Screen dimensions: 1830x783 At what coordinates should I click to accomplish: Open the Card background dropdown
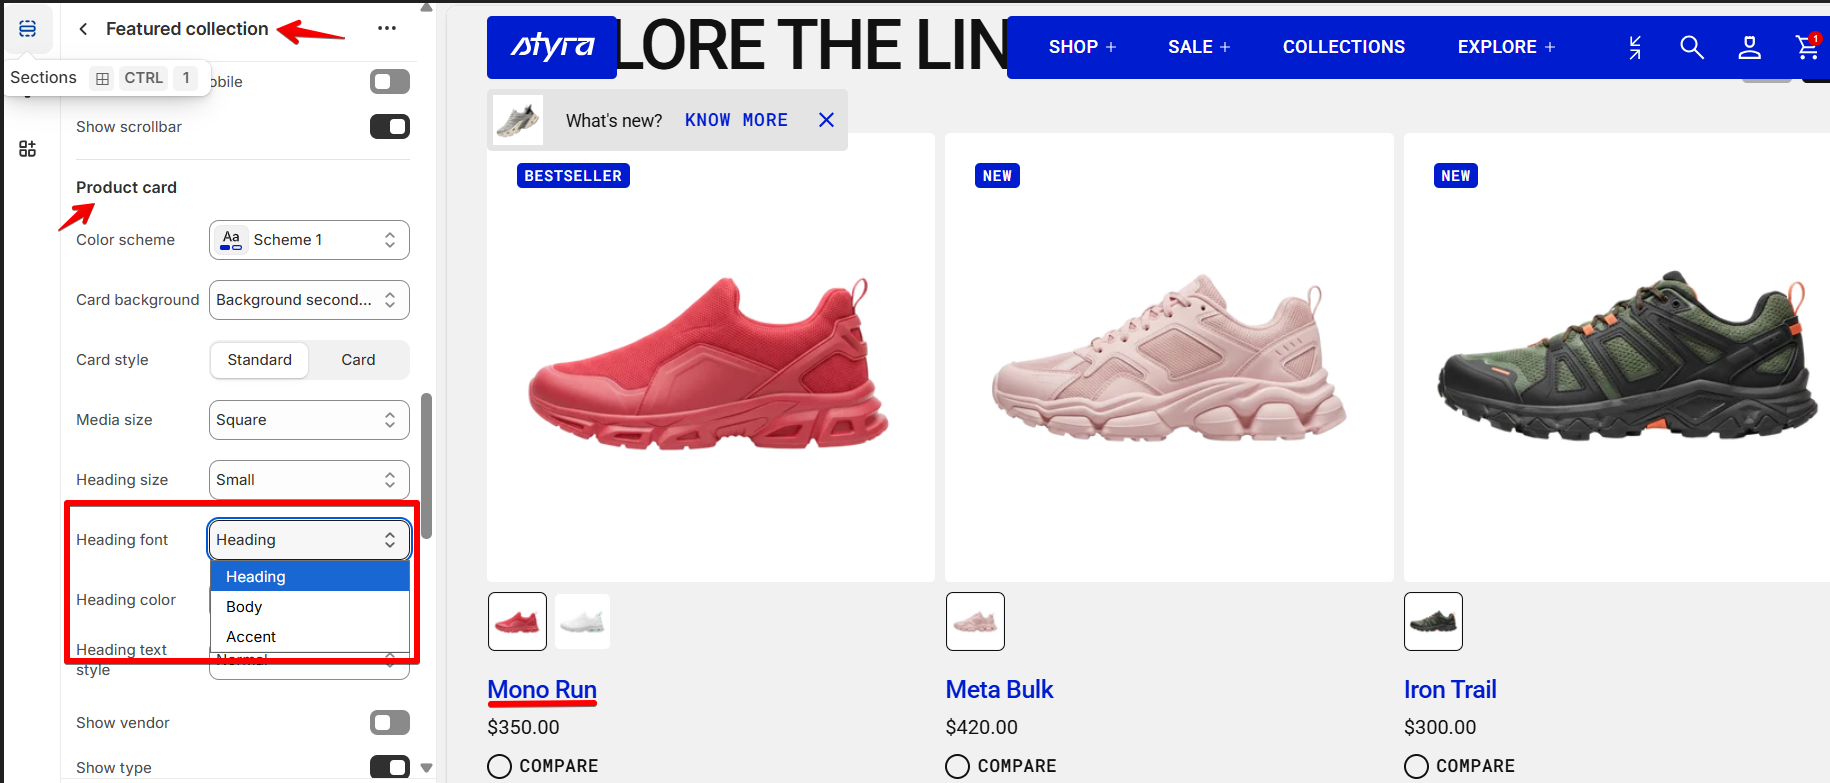click(309, 300)
